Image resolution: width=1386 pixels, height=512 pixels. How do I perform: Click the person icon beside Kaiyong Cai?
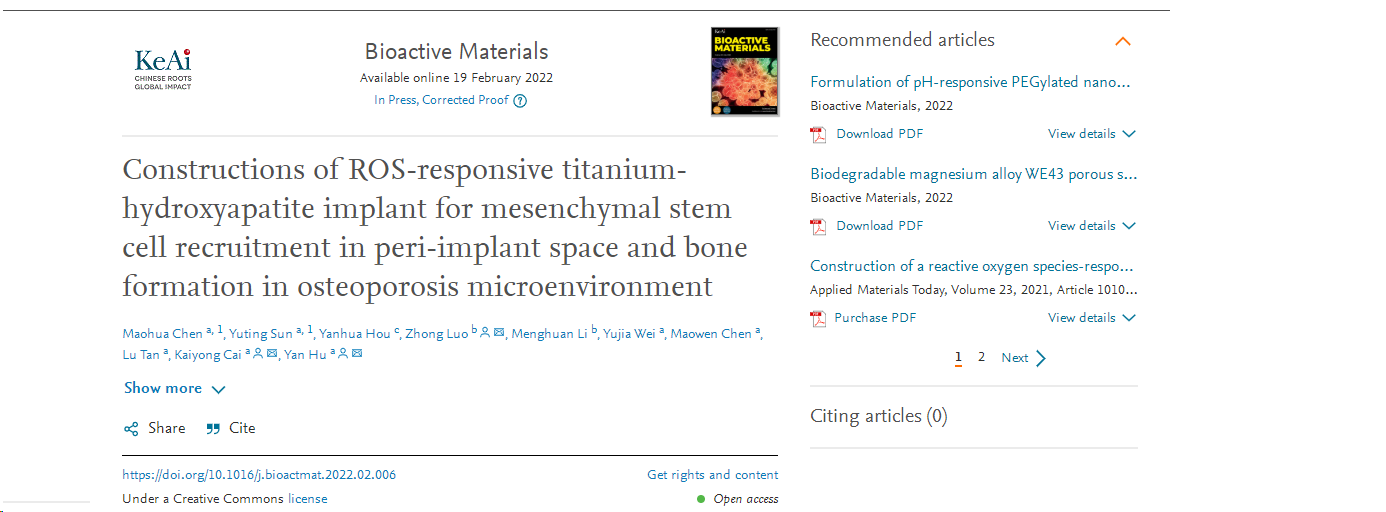click(258, 354)
